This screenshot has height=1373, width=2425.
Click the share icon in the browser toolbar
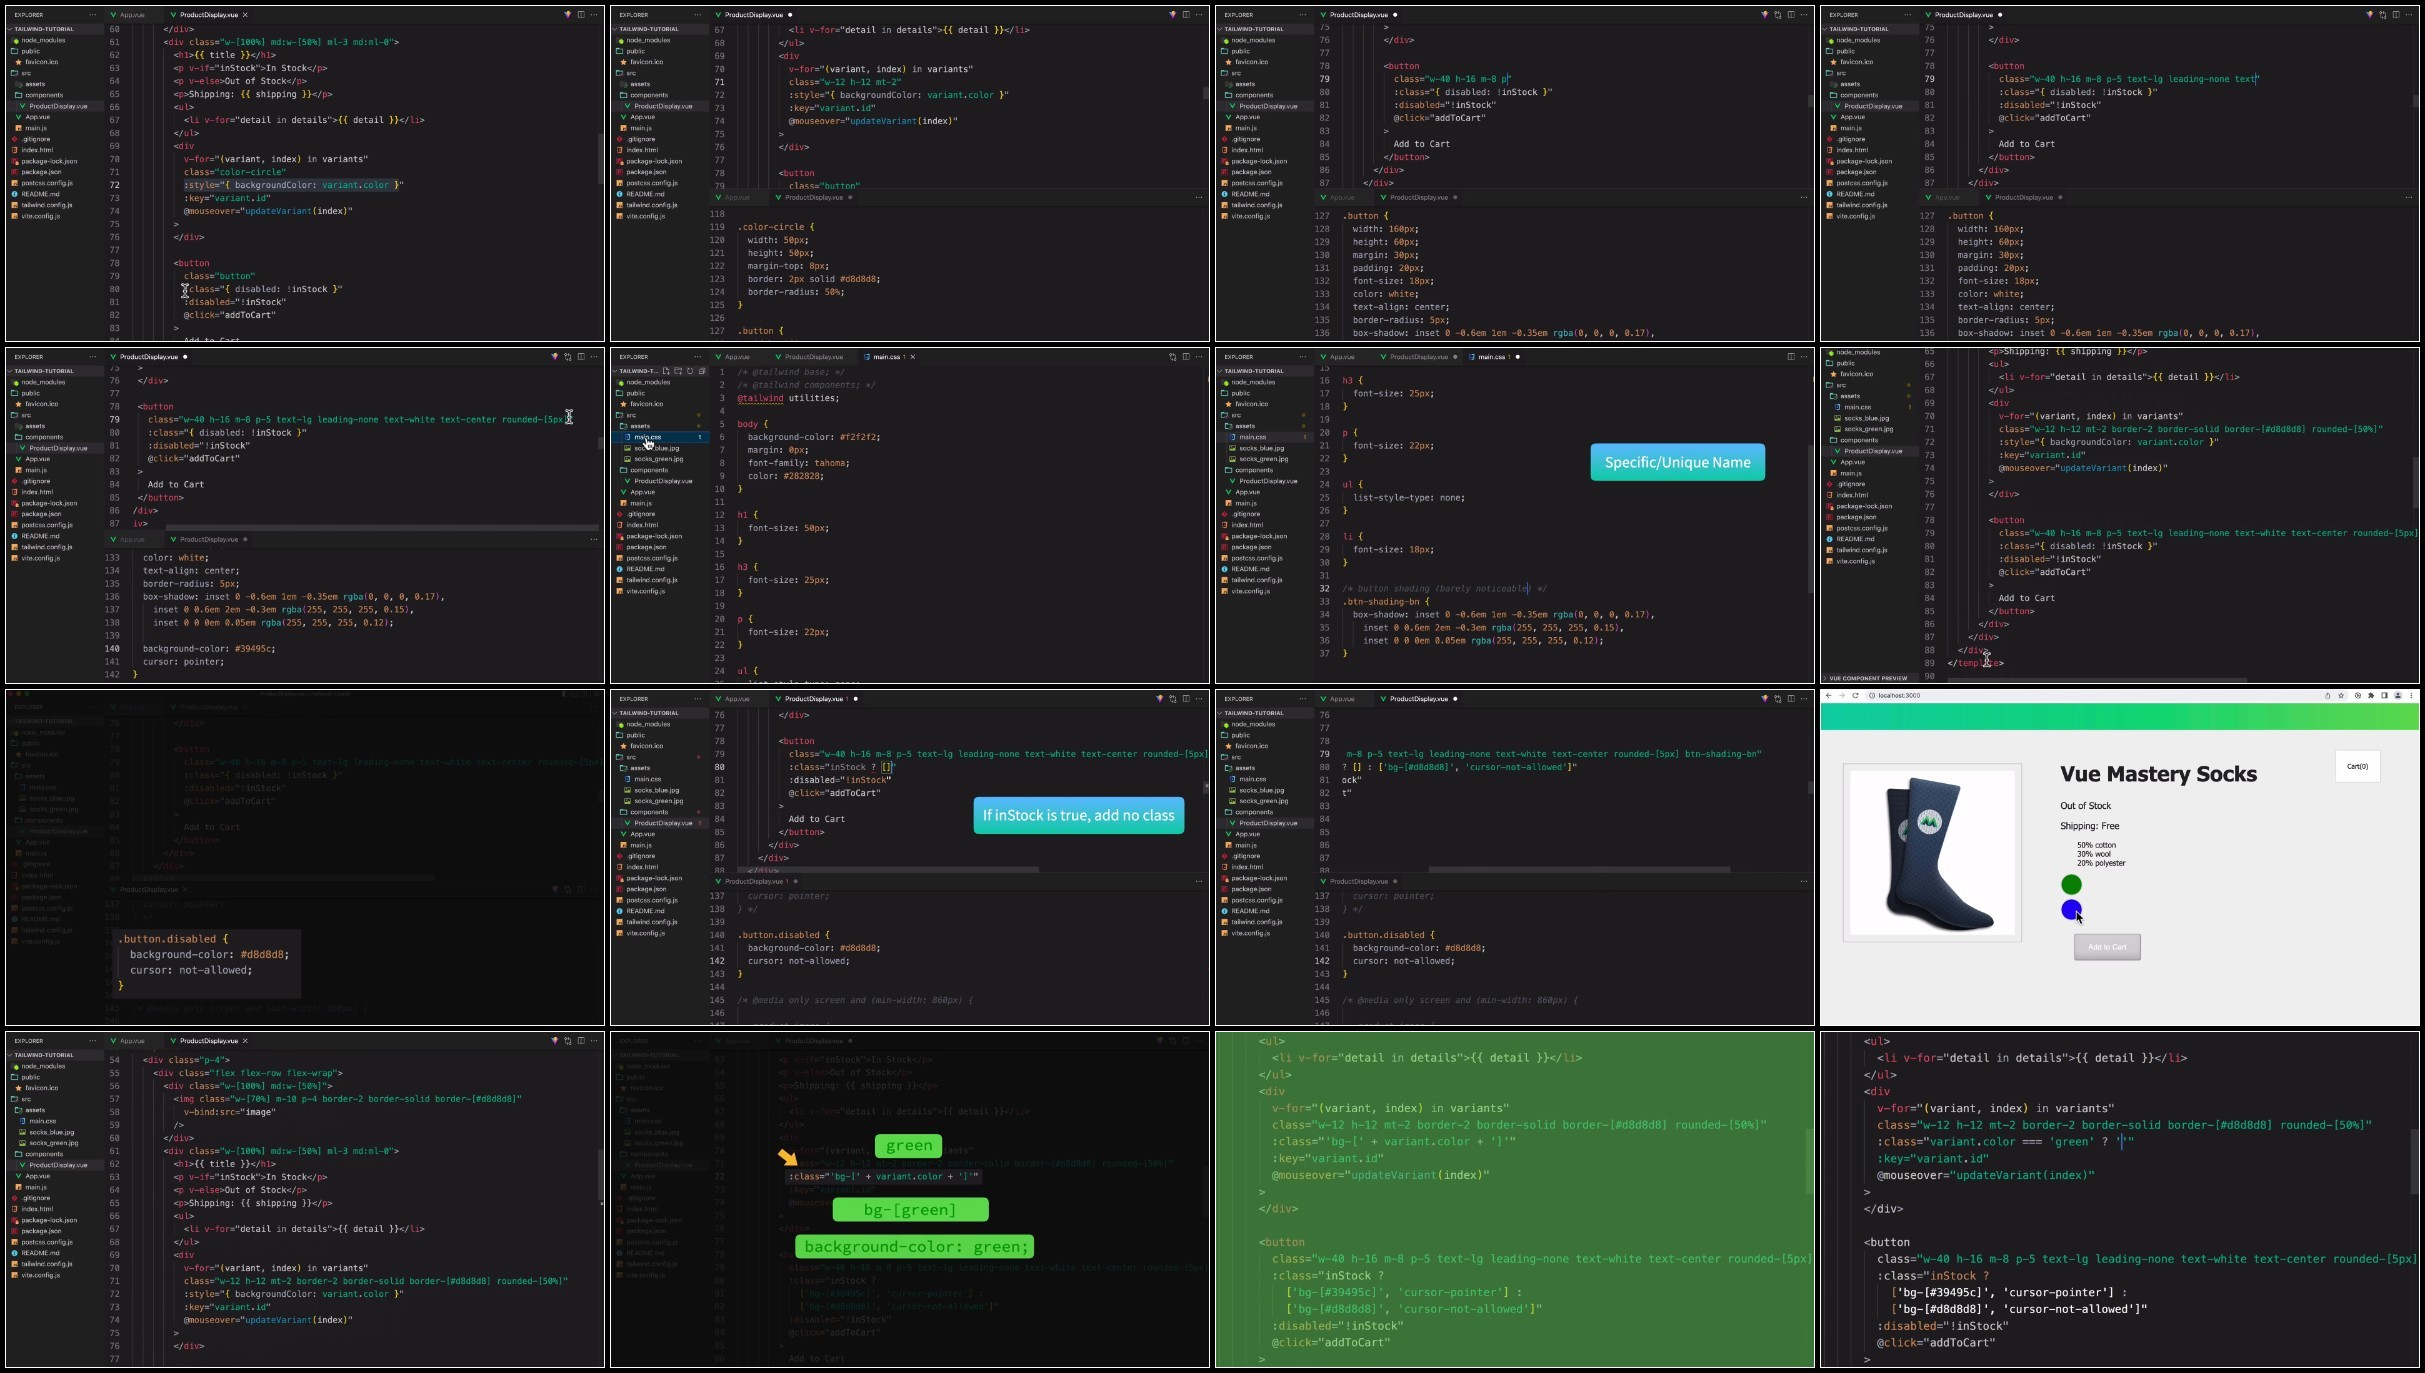[x=2327, y=695]
